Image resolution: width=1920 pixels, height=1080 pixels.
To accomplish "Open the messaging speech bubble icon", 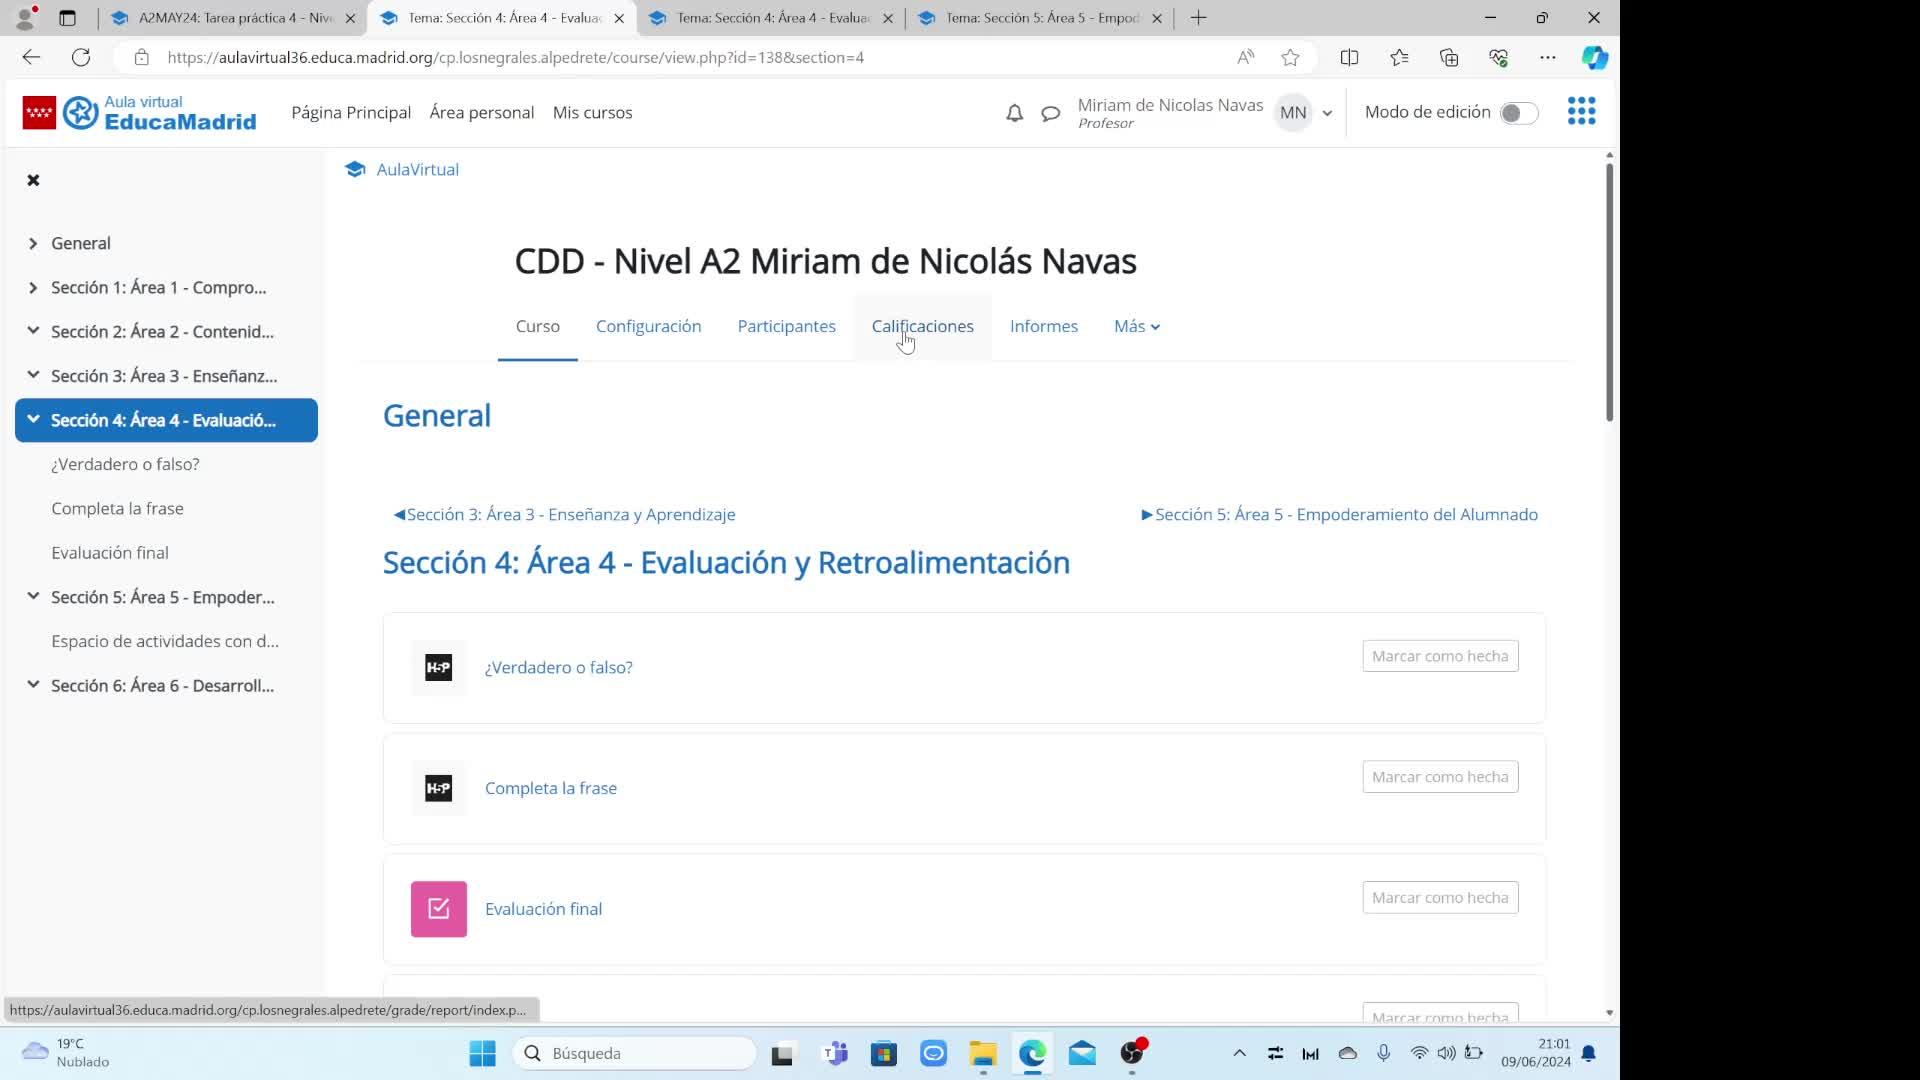I will pos(1050,113).
